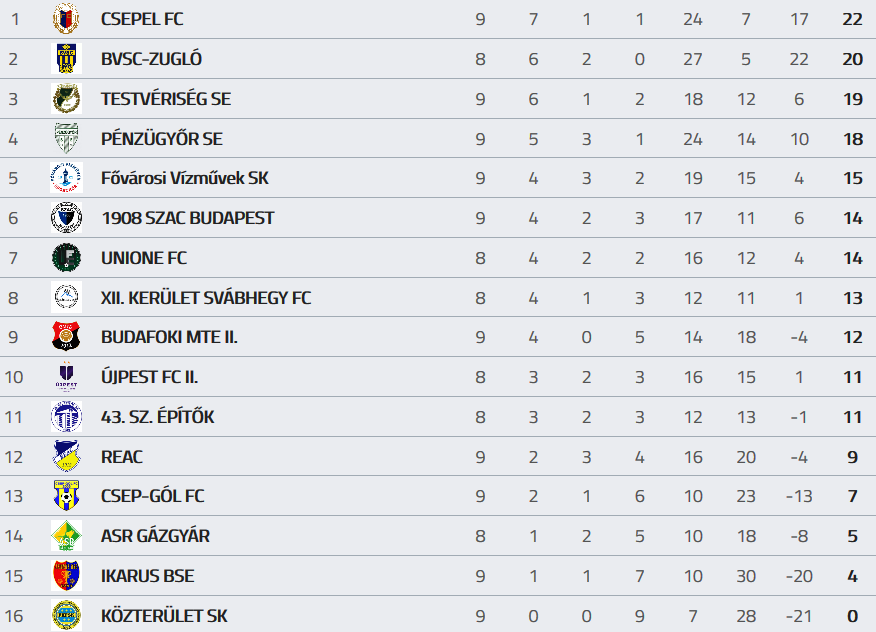Open the CSEP-GÓL FC team page
Viewport: 876px width, 632px height.
tap(153, 496)
